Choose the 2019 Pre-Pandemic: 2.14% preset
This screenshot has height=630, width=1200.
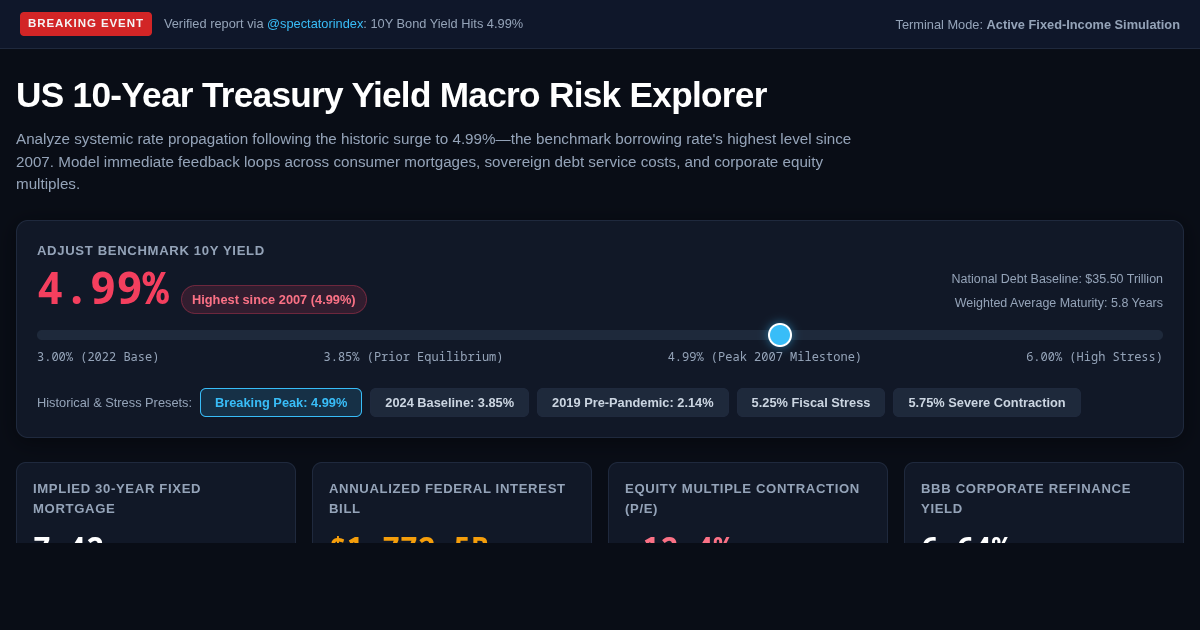point(633,402)
